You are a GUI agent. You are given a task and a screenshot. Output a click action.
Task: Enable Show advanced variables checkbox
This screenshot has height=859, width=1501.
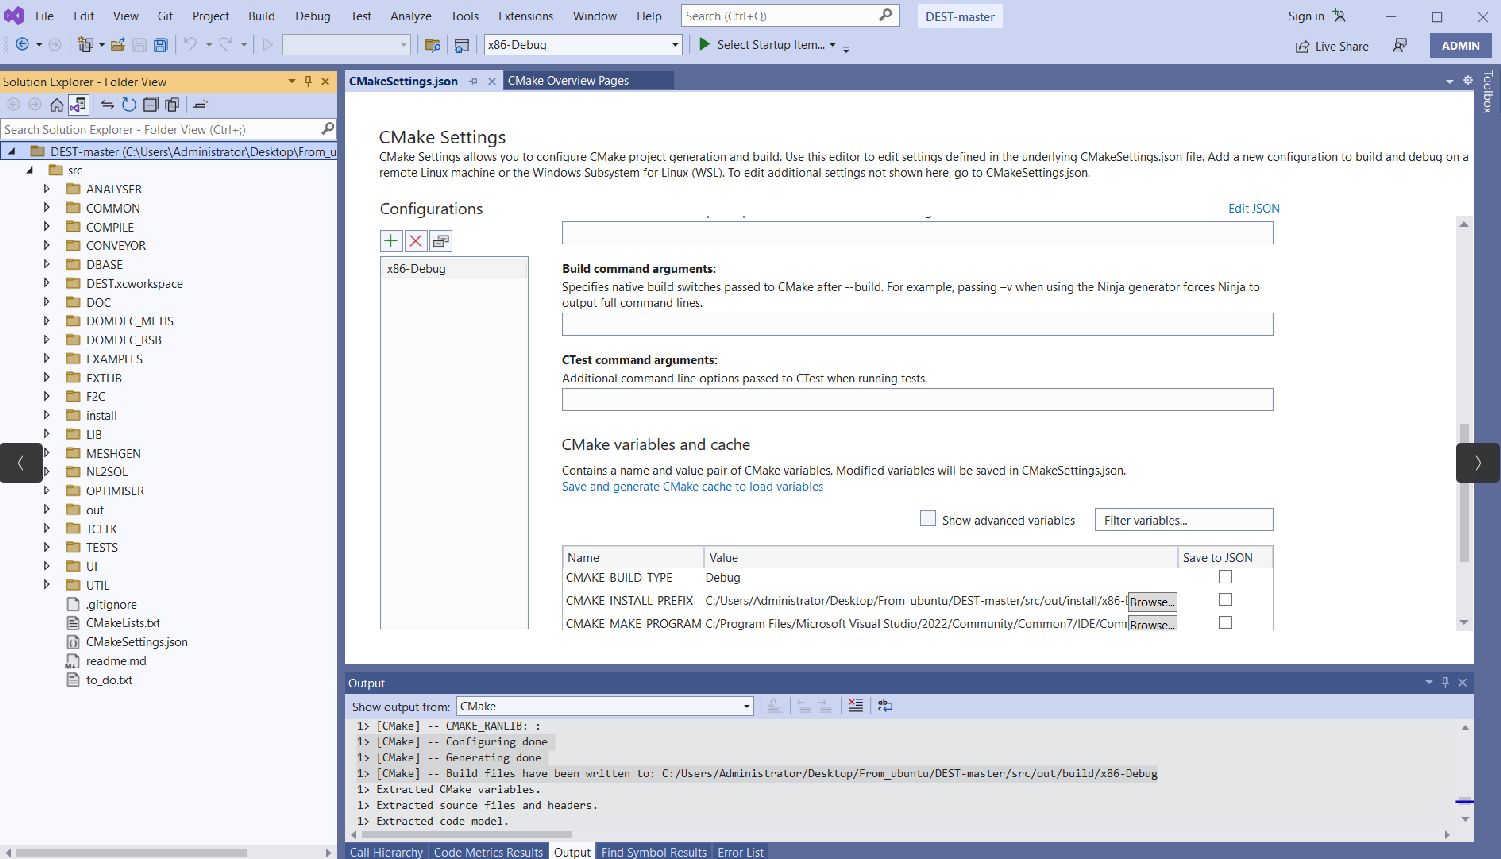pyautogui.click(x=928, y=519)
